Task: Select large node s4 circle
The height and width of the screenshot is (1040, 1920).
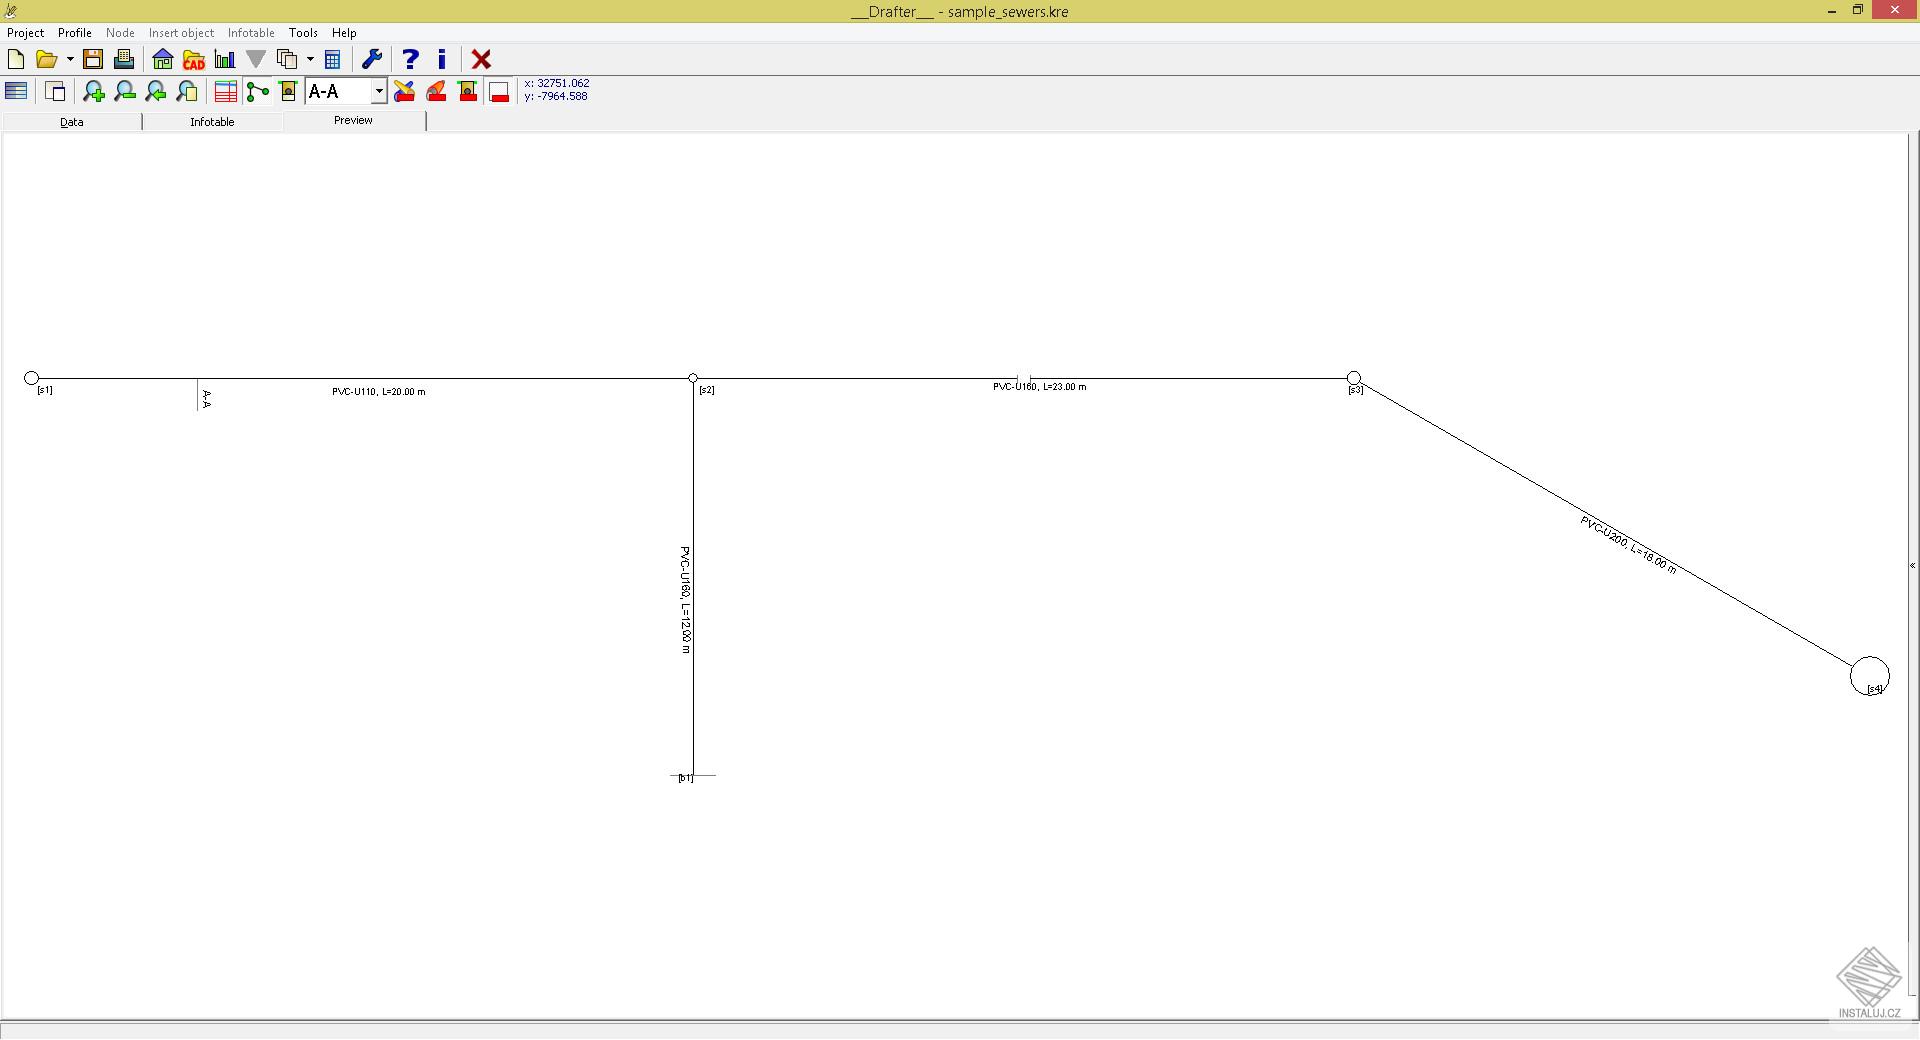Action: coord(1870,676)
